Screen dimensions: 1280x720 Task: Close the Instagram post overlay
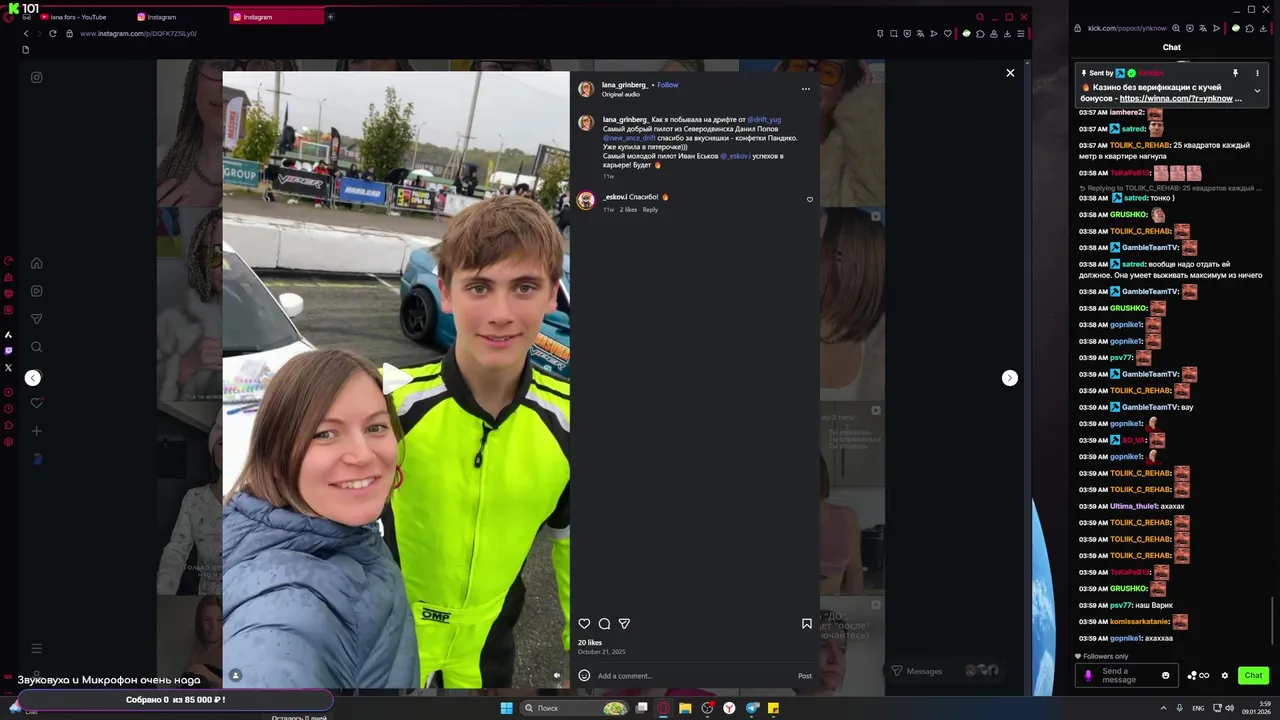coord(1010,73)
